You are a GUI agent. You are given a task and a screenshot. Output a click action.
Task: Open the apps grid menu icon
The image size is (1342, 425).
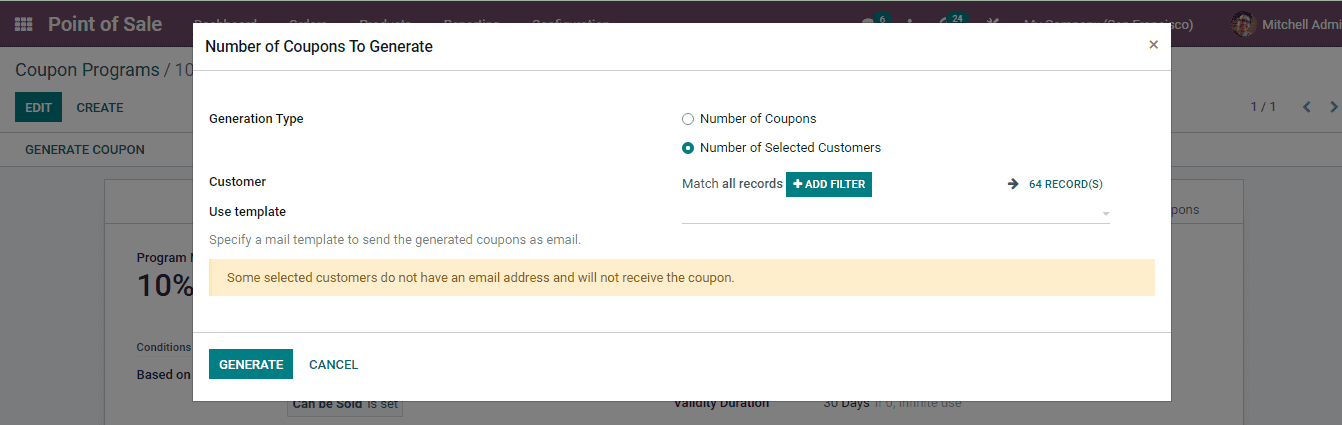(x=24, y=25)
